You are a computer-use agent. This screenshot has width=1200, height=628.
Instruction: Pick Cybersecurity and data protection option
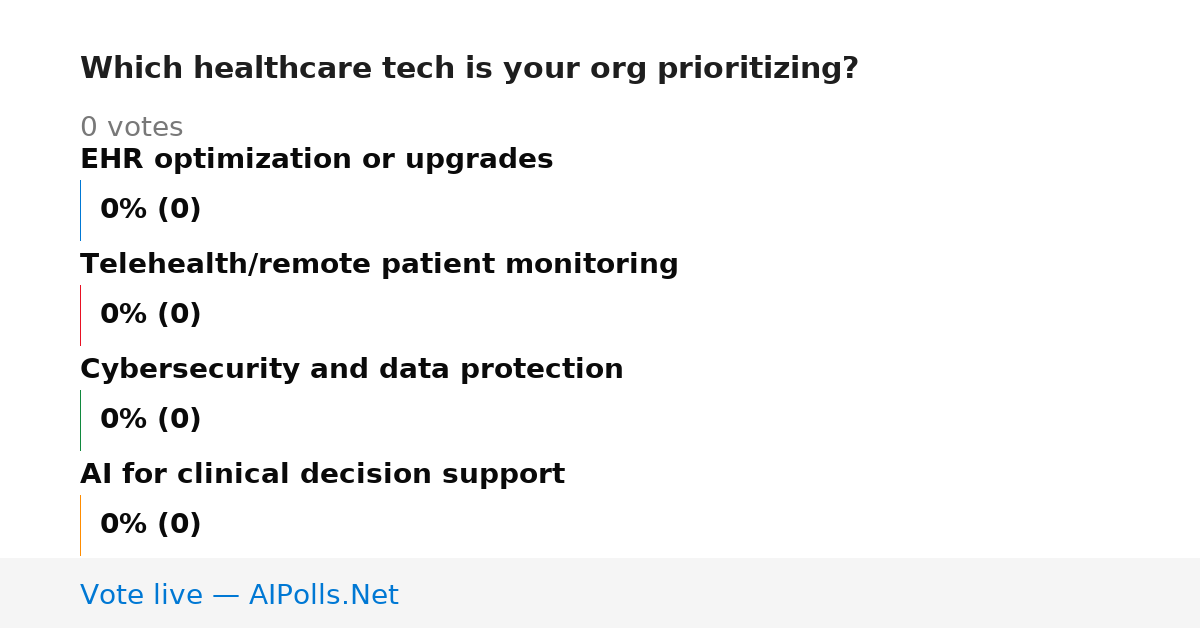[351, 370]
